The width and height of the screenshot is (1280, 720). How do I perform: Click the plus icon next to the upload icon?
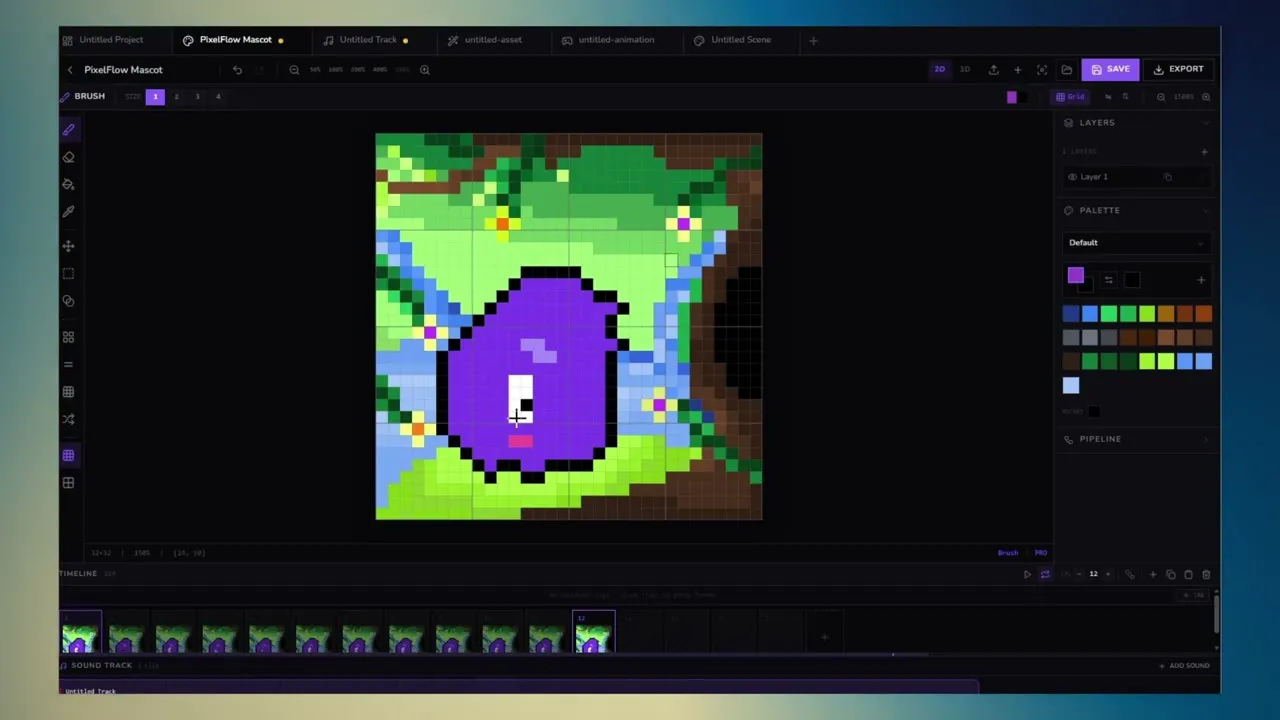[x=1017, y=70]
